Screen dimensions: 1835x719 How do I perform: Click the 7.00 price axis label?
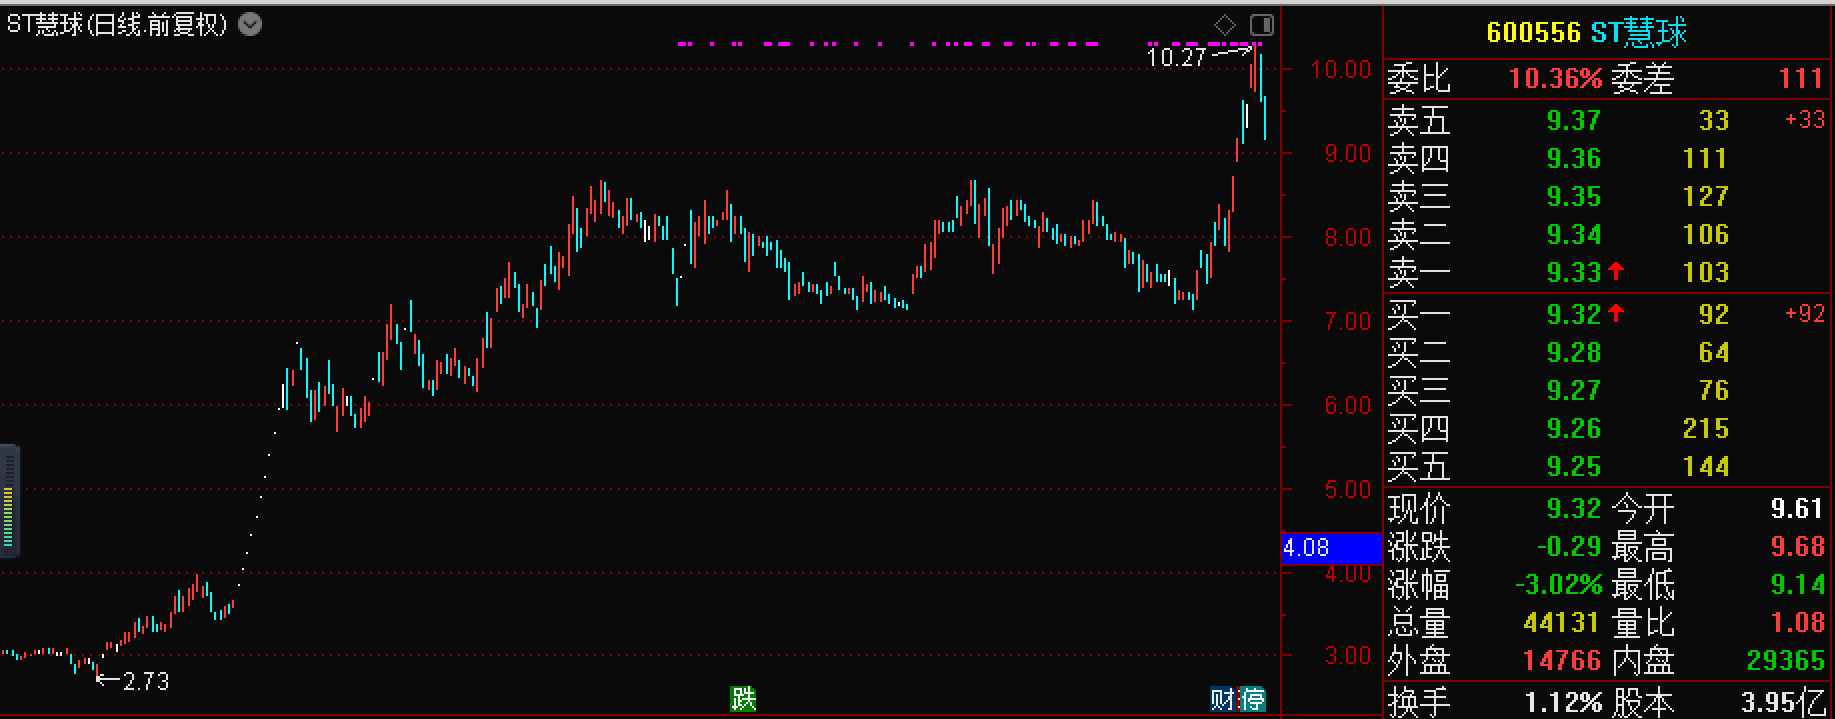point(1347,321)
